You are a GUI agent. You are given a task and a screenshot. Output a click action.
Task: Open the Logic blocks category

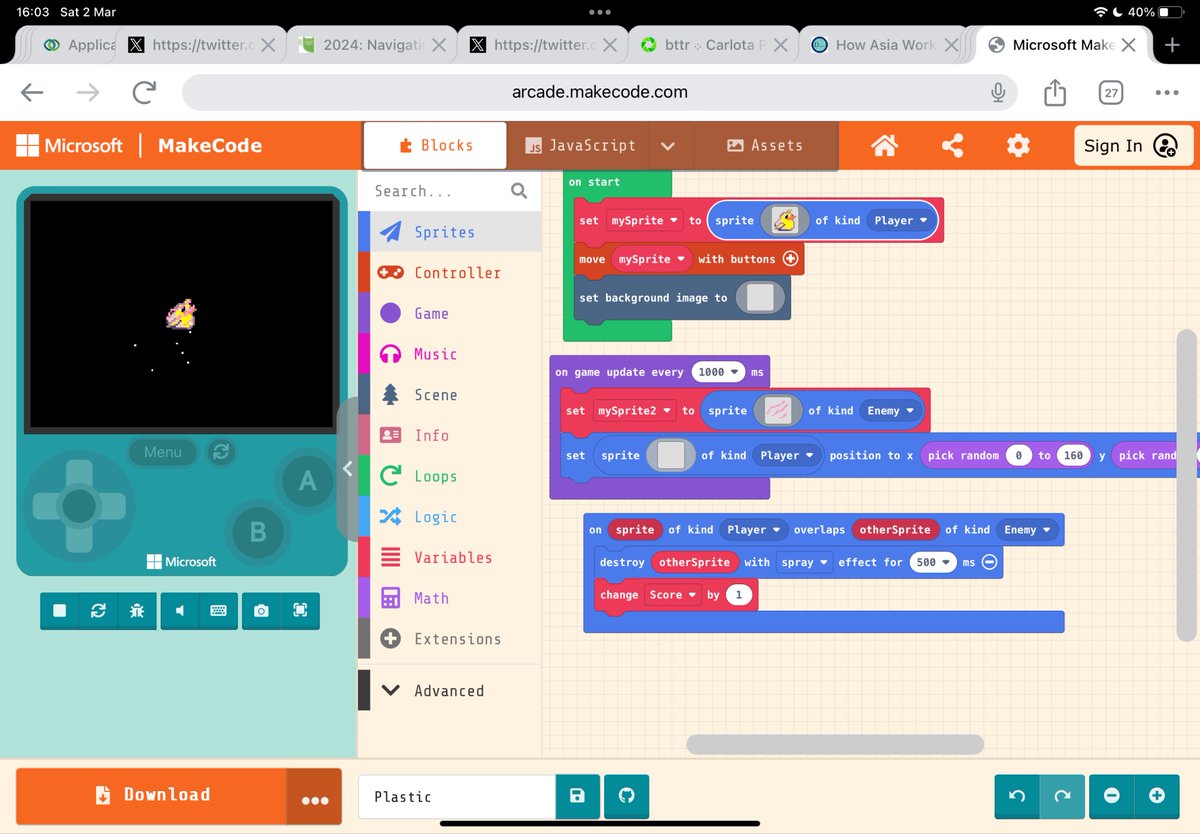point(449,517)
